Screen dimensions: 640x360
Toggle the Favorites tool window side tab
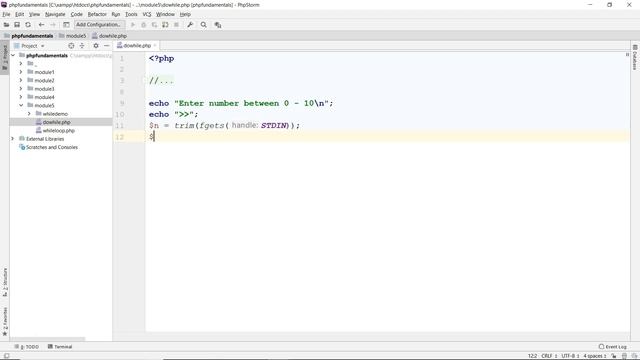coord(5,321)
